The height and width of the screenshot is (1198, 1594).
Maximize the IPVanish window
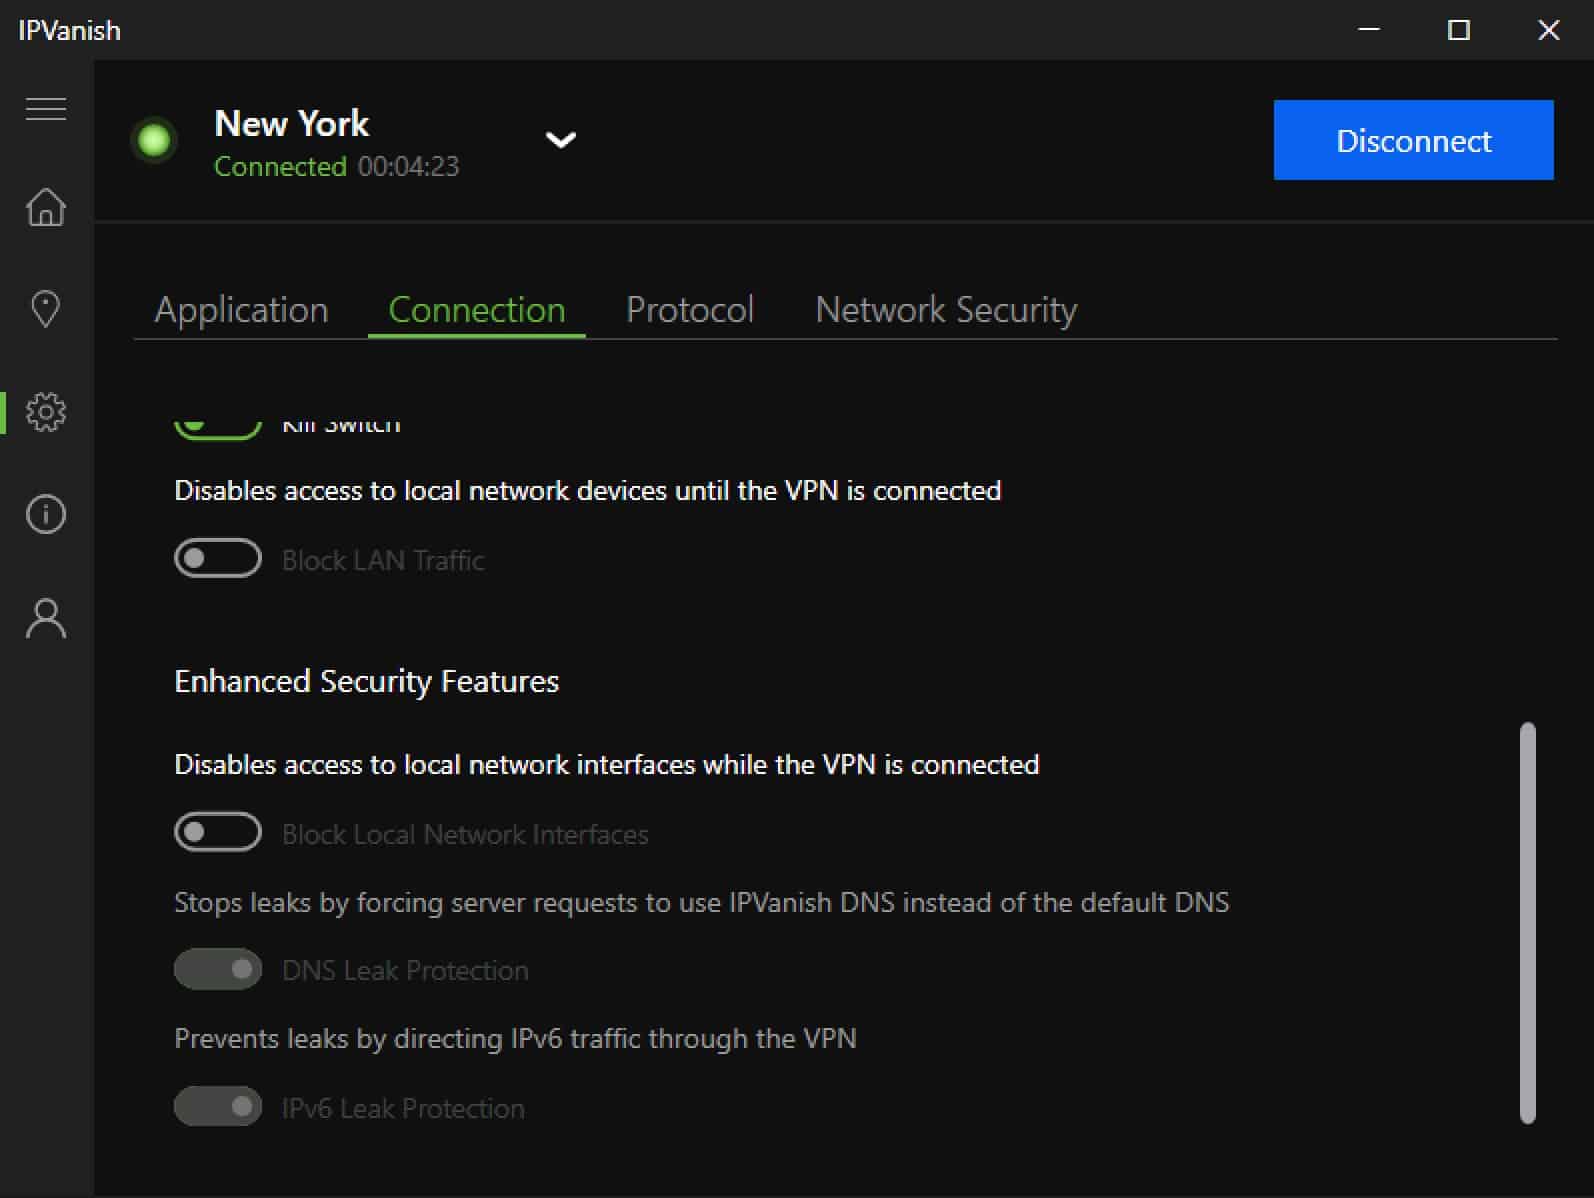click(1459, 30)
